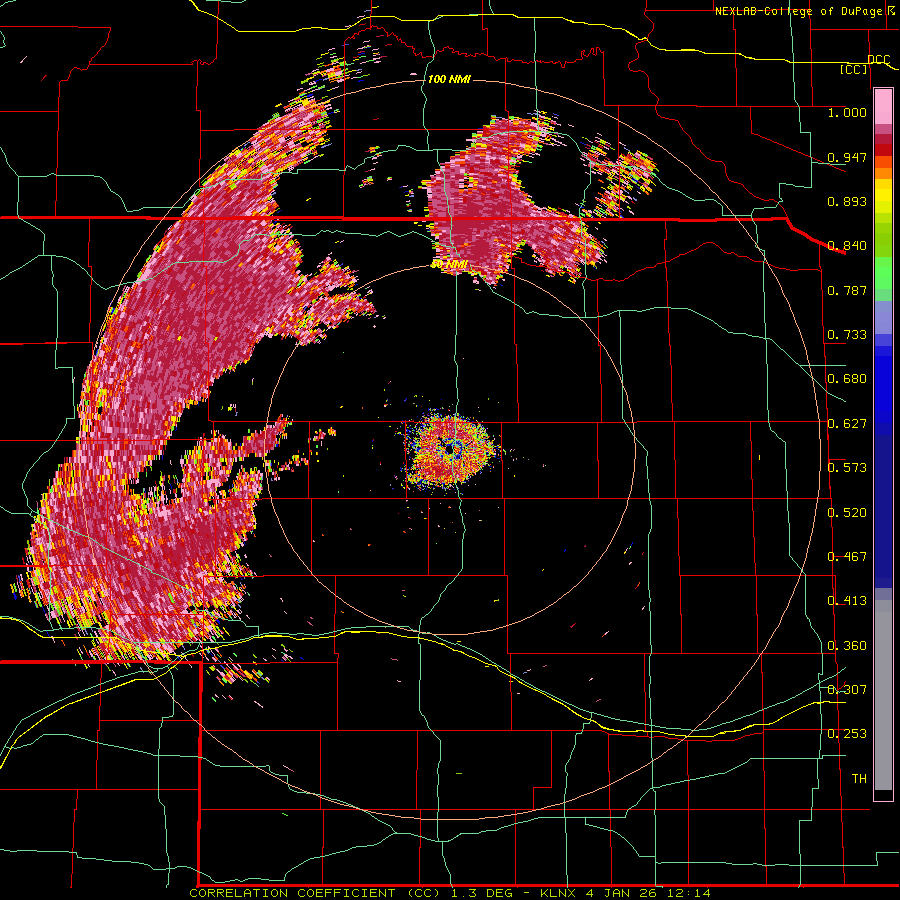900x900 pixels.
Task: Select the 0.787 legend value
Action: point(847,290)
